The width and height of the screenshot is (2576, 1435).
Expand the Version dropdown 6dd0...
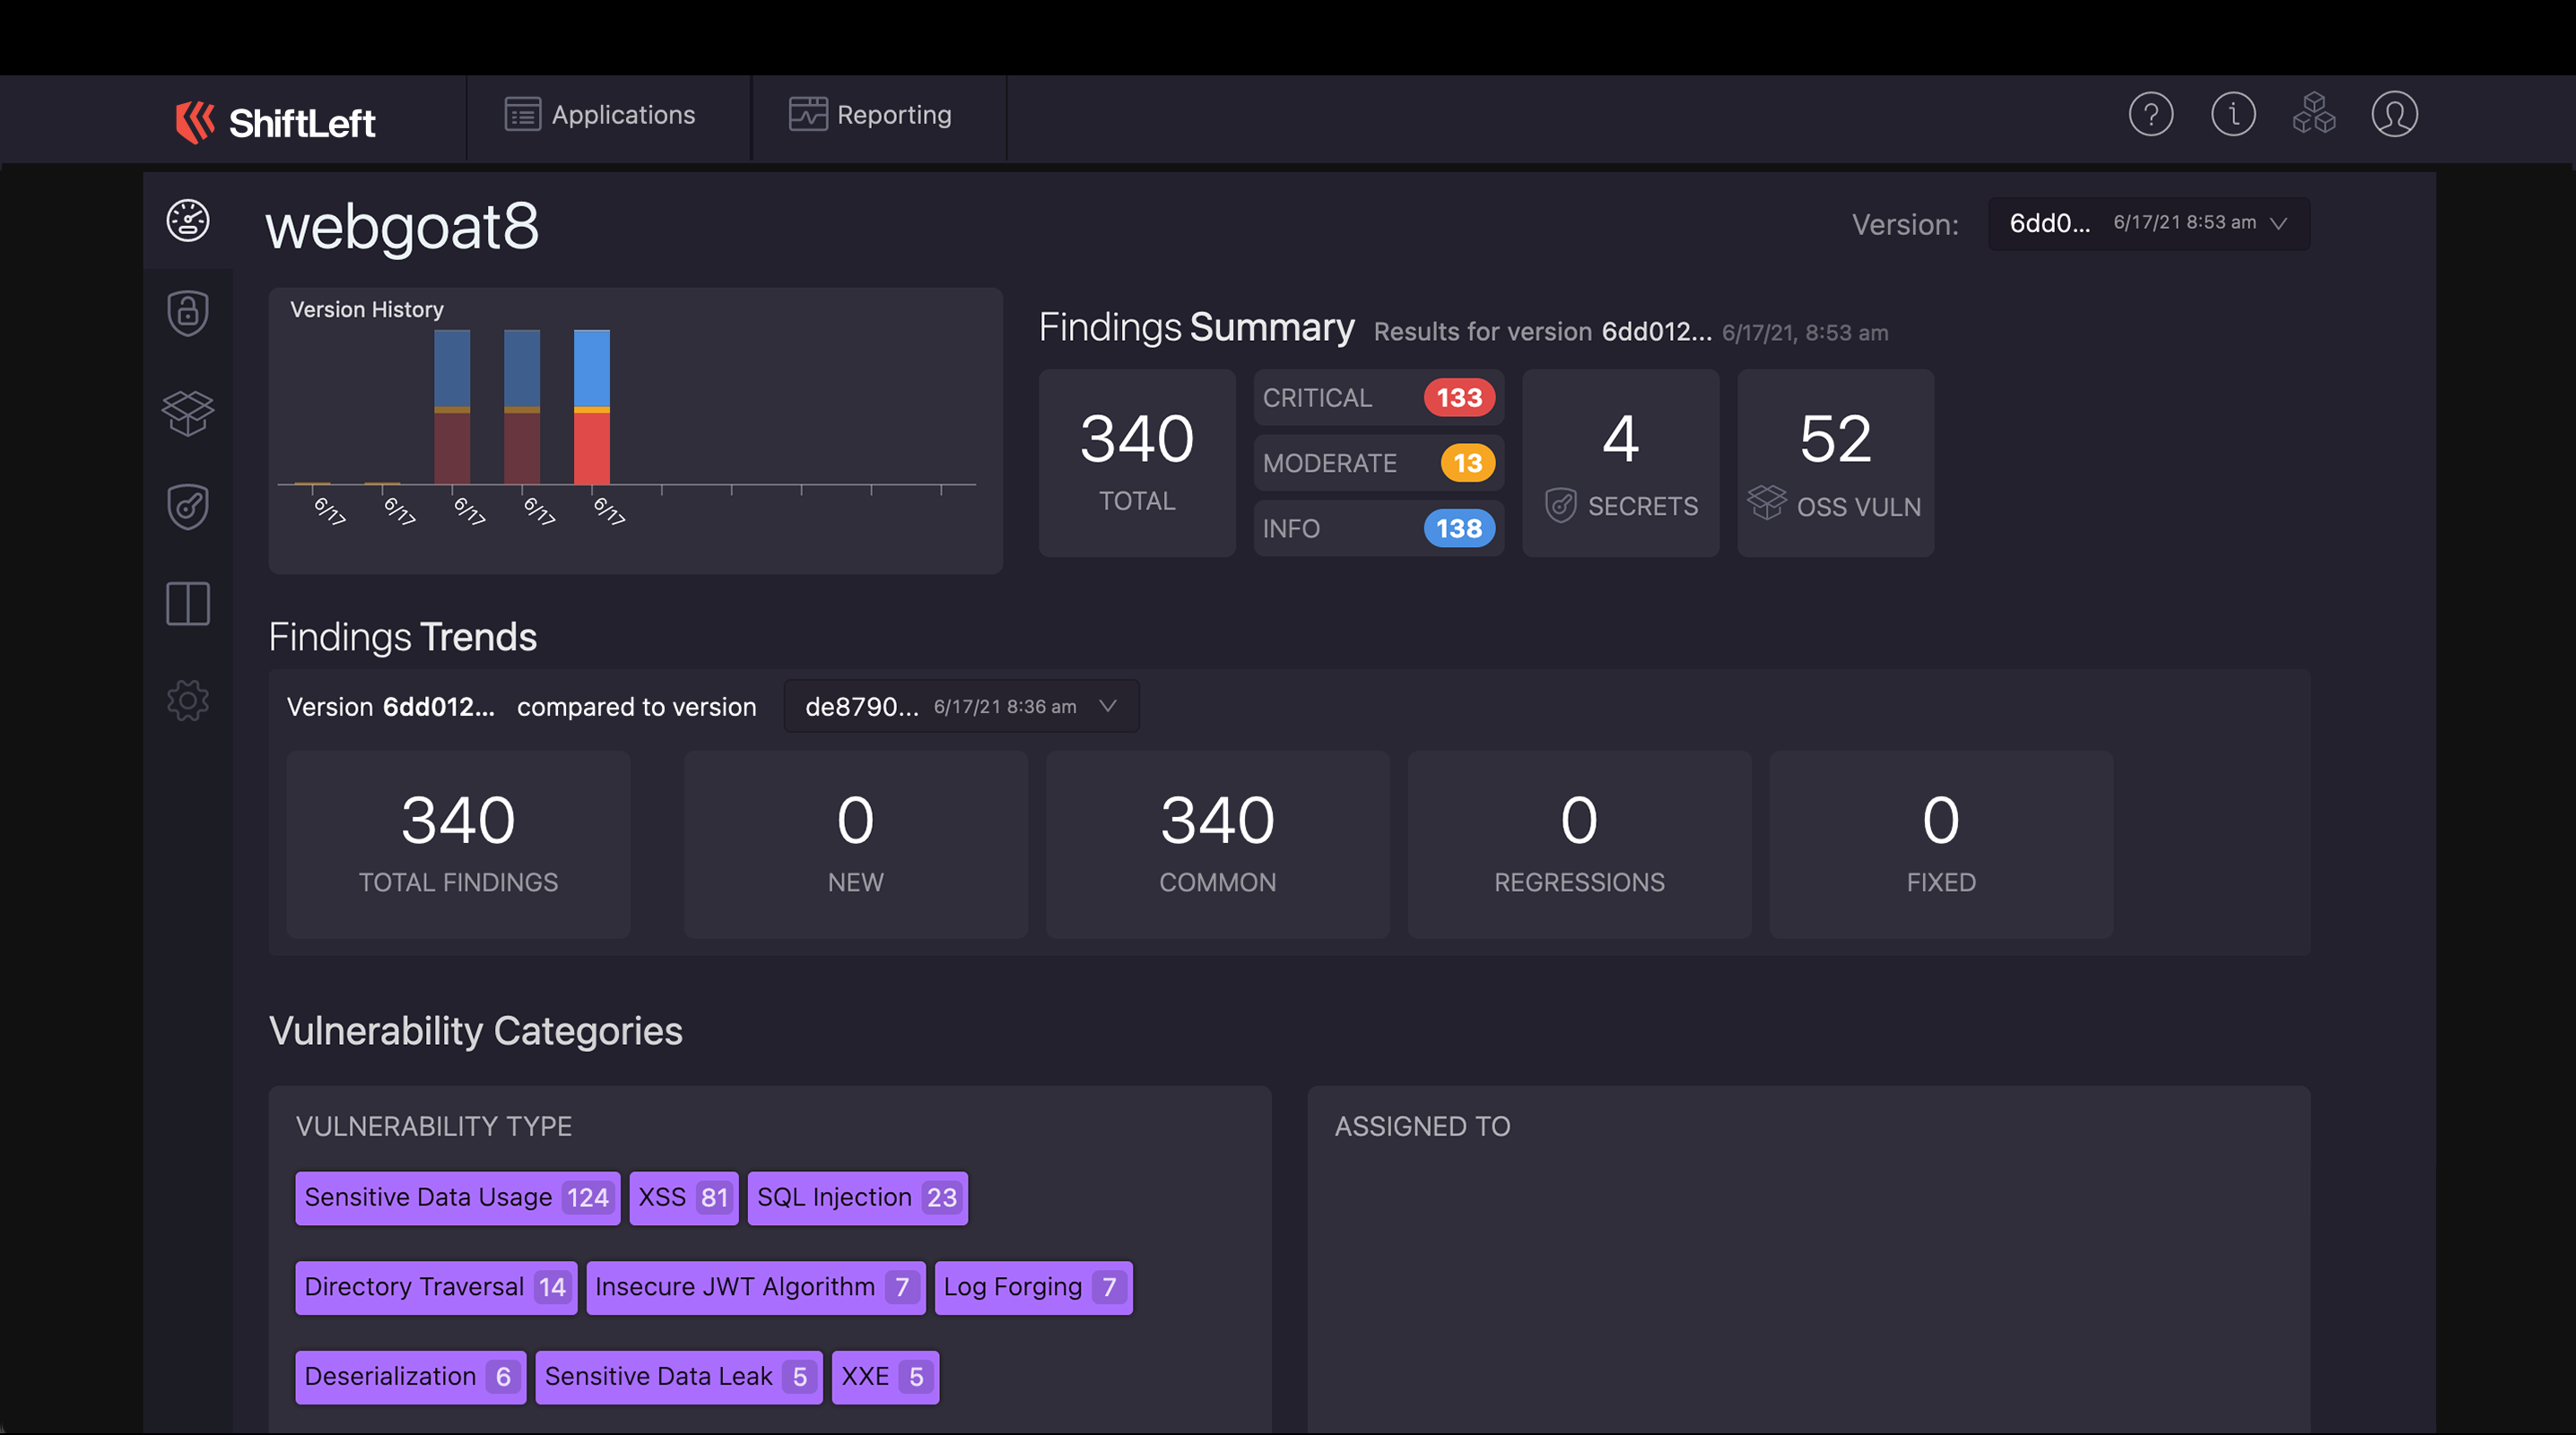[2148, 223]
